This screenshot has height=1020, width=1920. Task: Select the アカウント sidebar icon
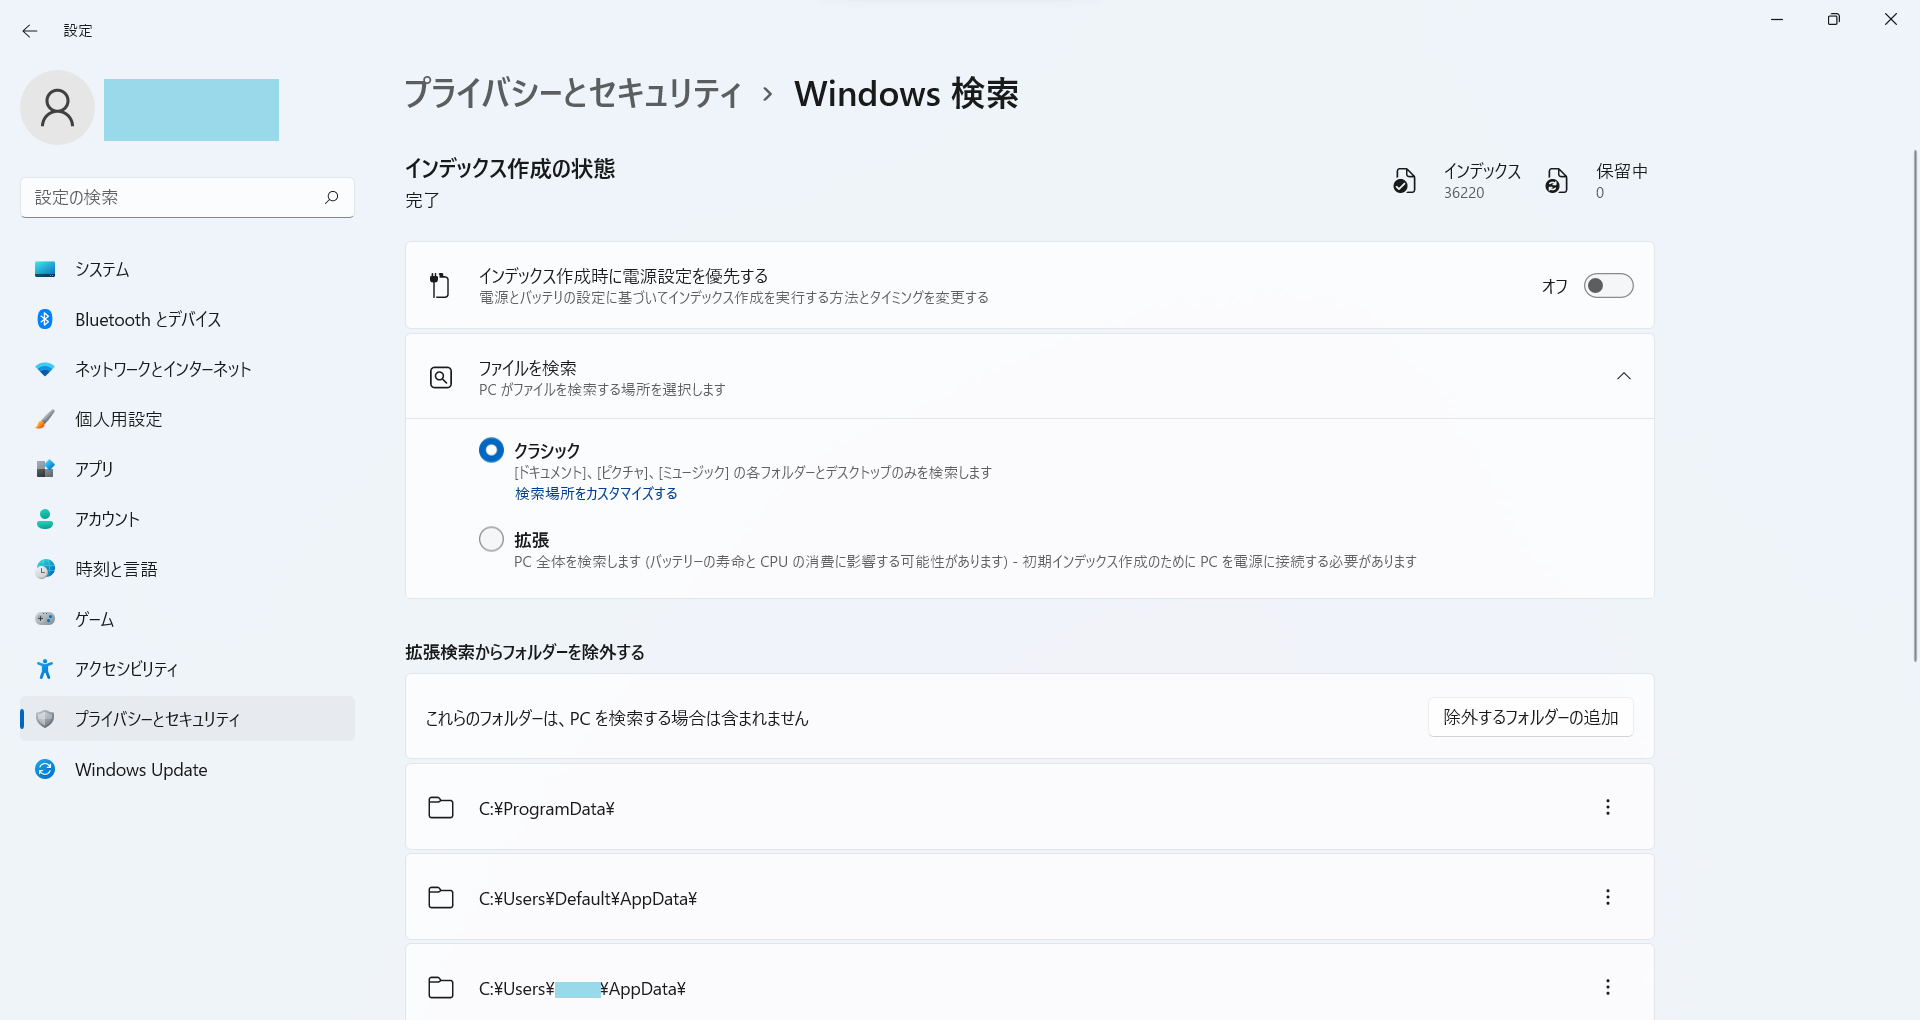45,518
